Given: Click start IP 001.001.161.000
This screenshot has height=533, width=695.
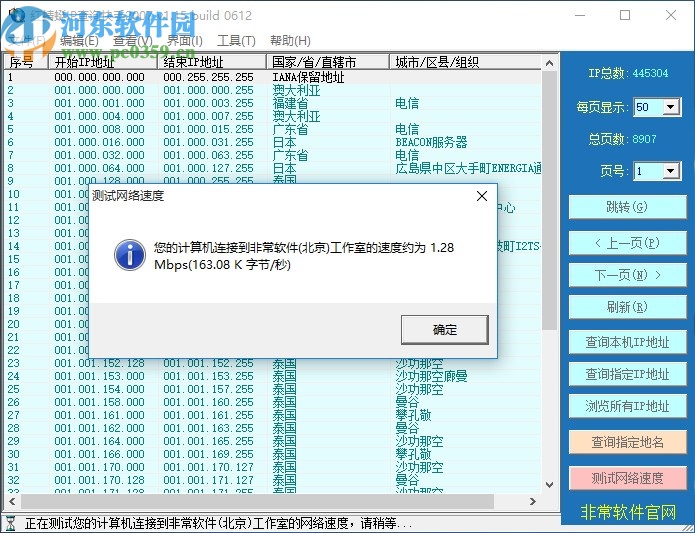Looking at the screenshot, I should click(x=99, y=415).
